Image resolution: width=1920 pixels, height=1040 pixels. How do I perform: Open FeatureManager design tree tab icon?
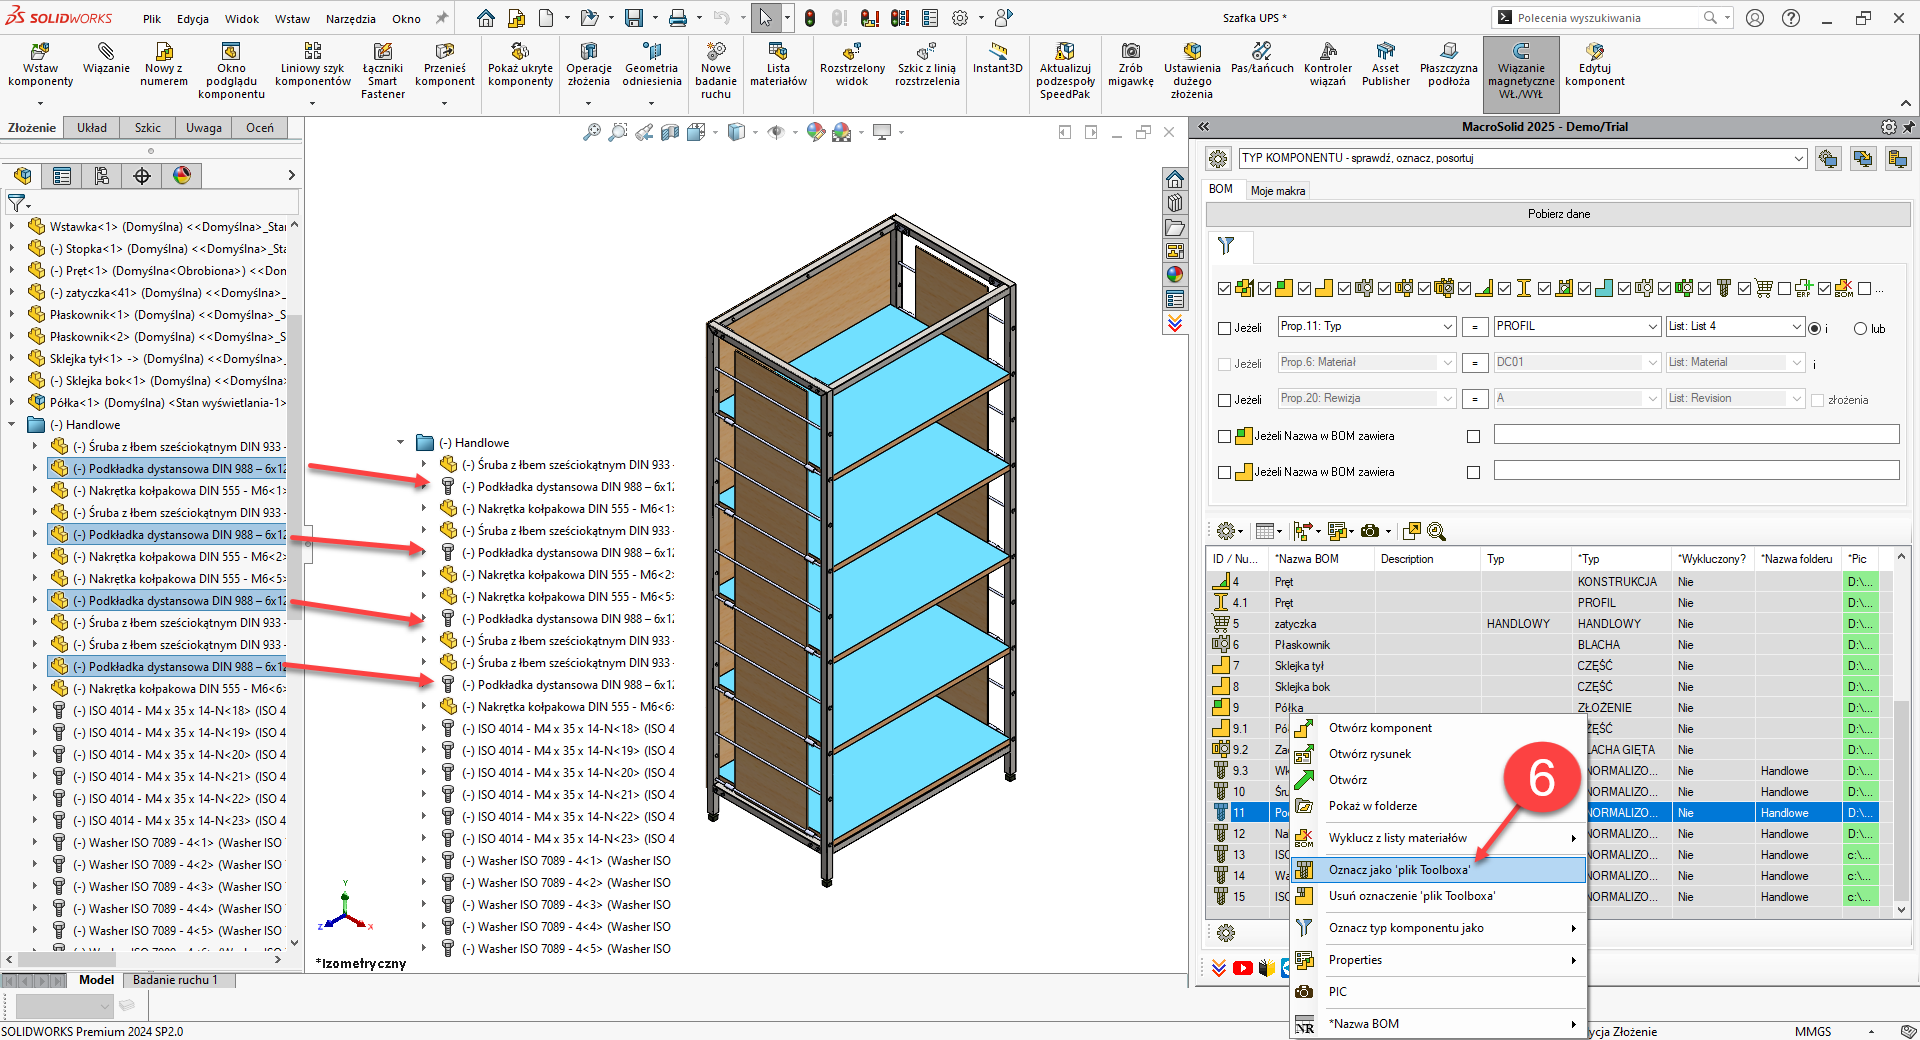tap(22, 176)
